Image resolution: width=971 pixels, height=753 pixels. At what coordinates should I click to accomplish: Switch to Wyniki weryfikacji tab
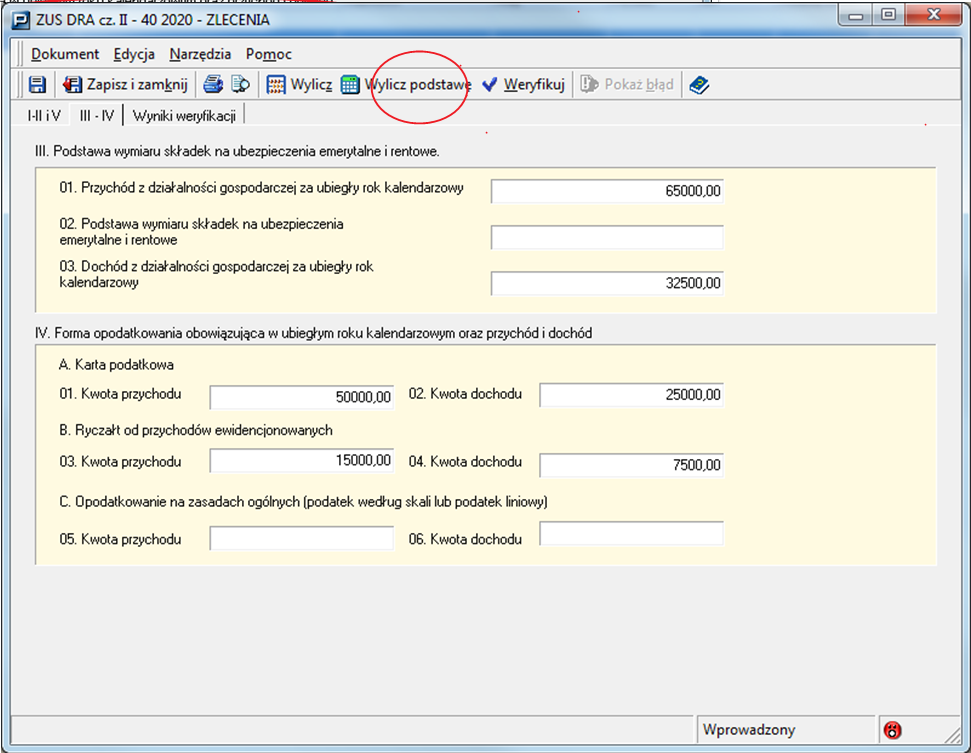click(x=184, y=115)
